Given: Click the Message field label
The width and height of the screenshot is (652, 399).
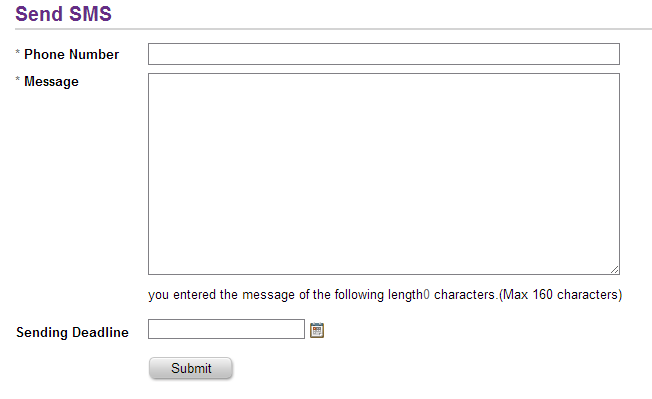Looking at the screenshot, I should pos(51,82).
